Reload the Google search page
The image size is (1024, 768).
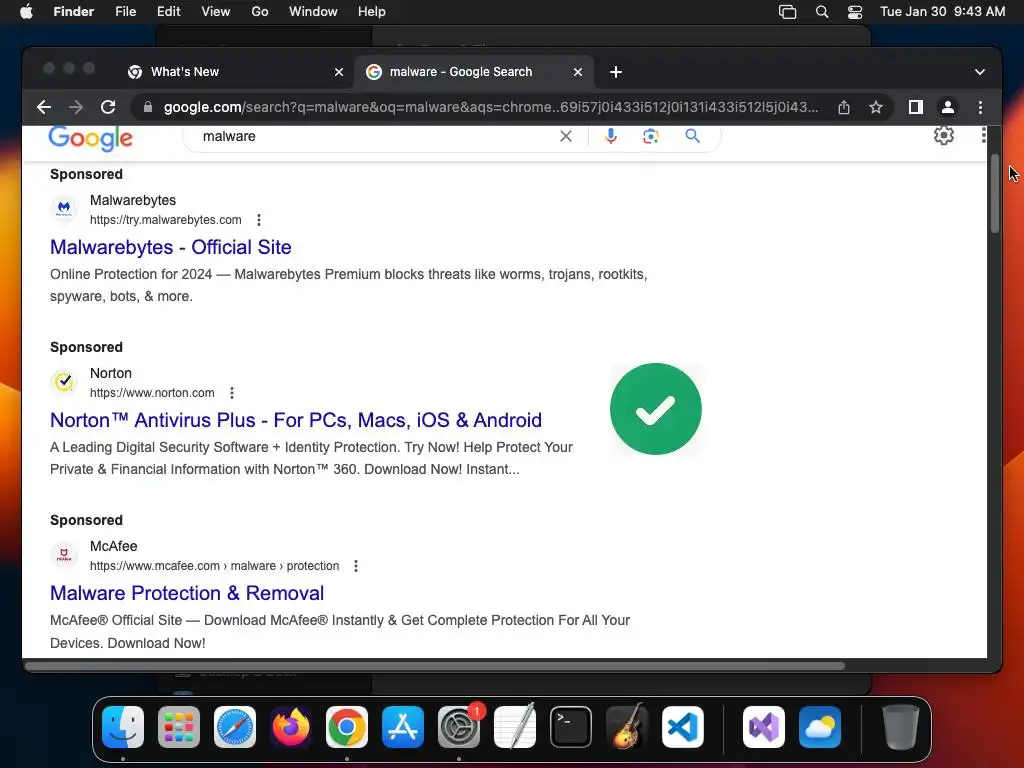point(108,107)
